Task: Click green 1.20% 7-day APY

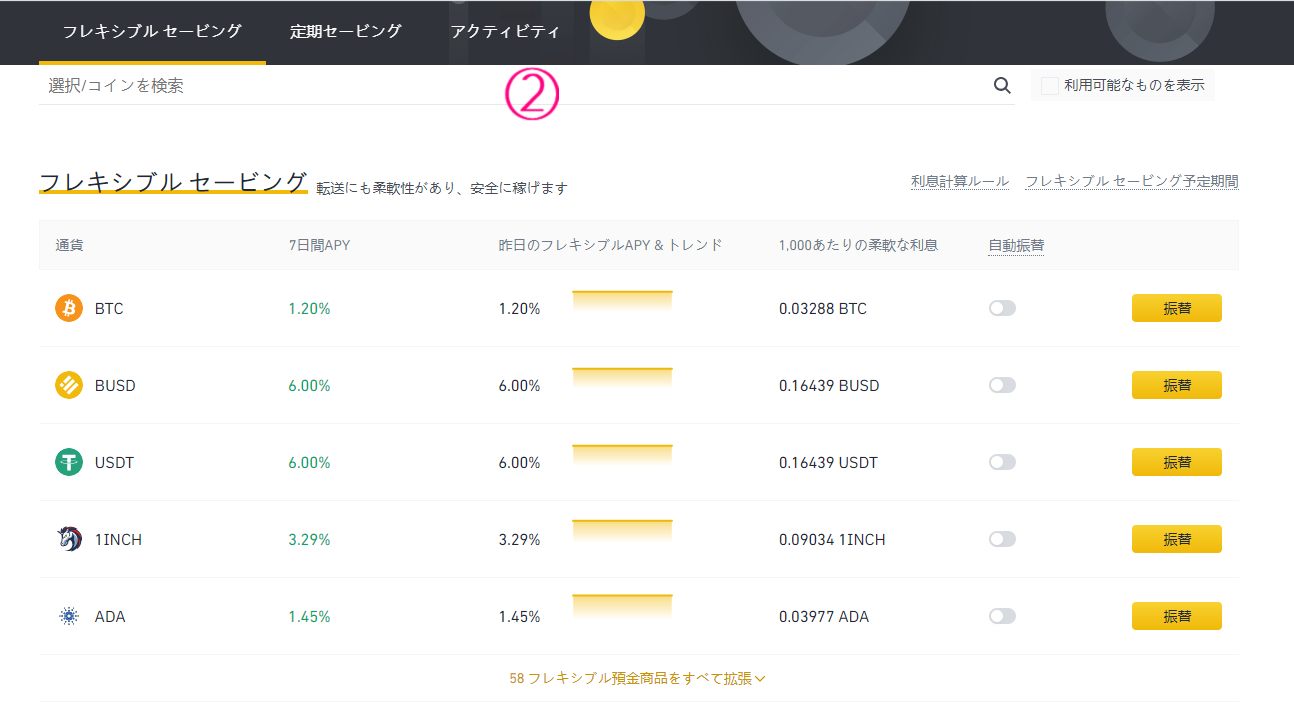Action: click(x=309, y=309)
